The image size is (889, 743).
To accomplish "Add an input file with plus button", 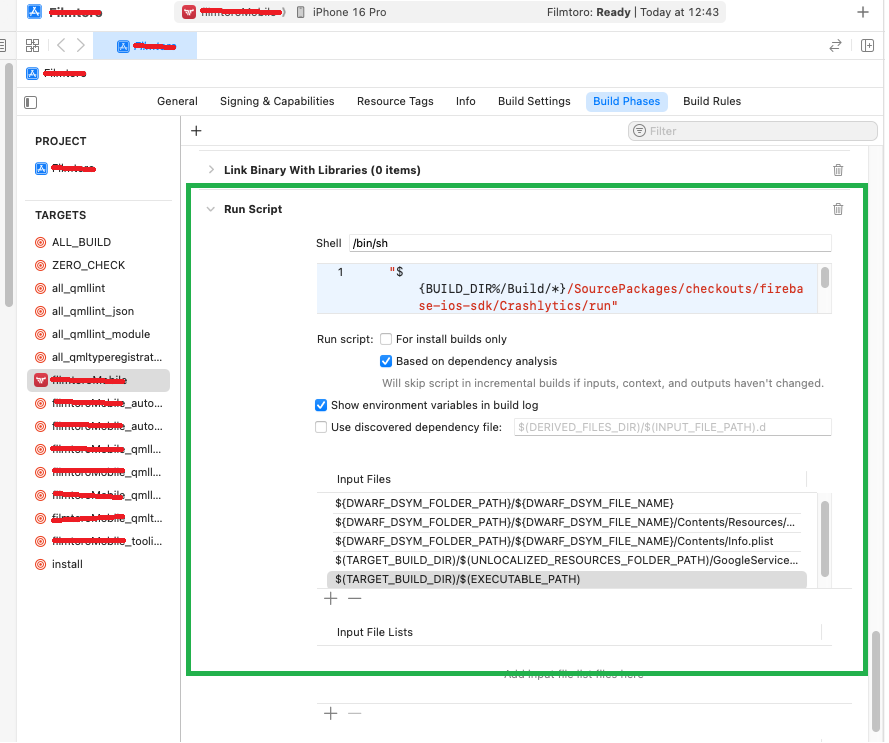I will (331, 598).
